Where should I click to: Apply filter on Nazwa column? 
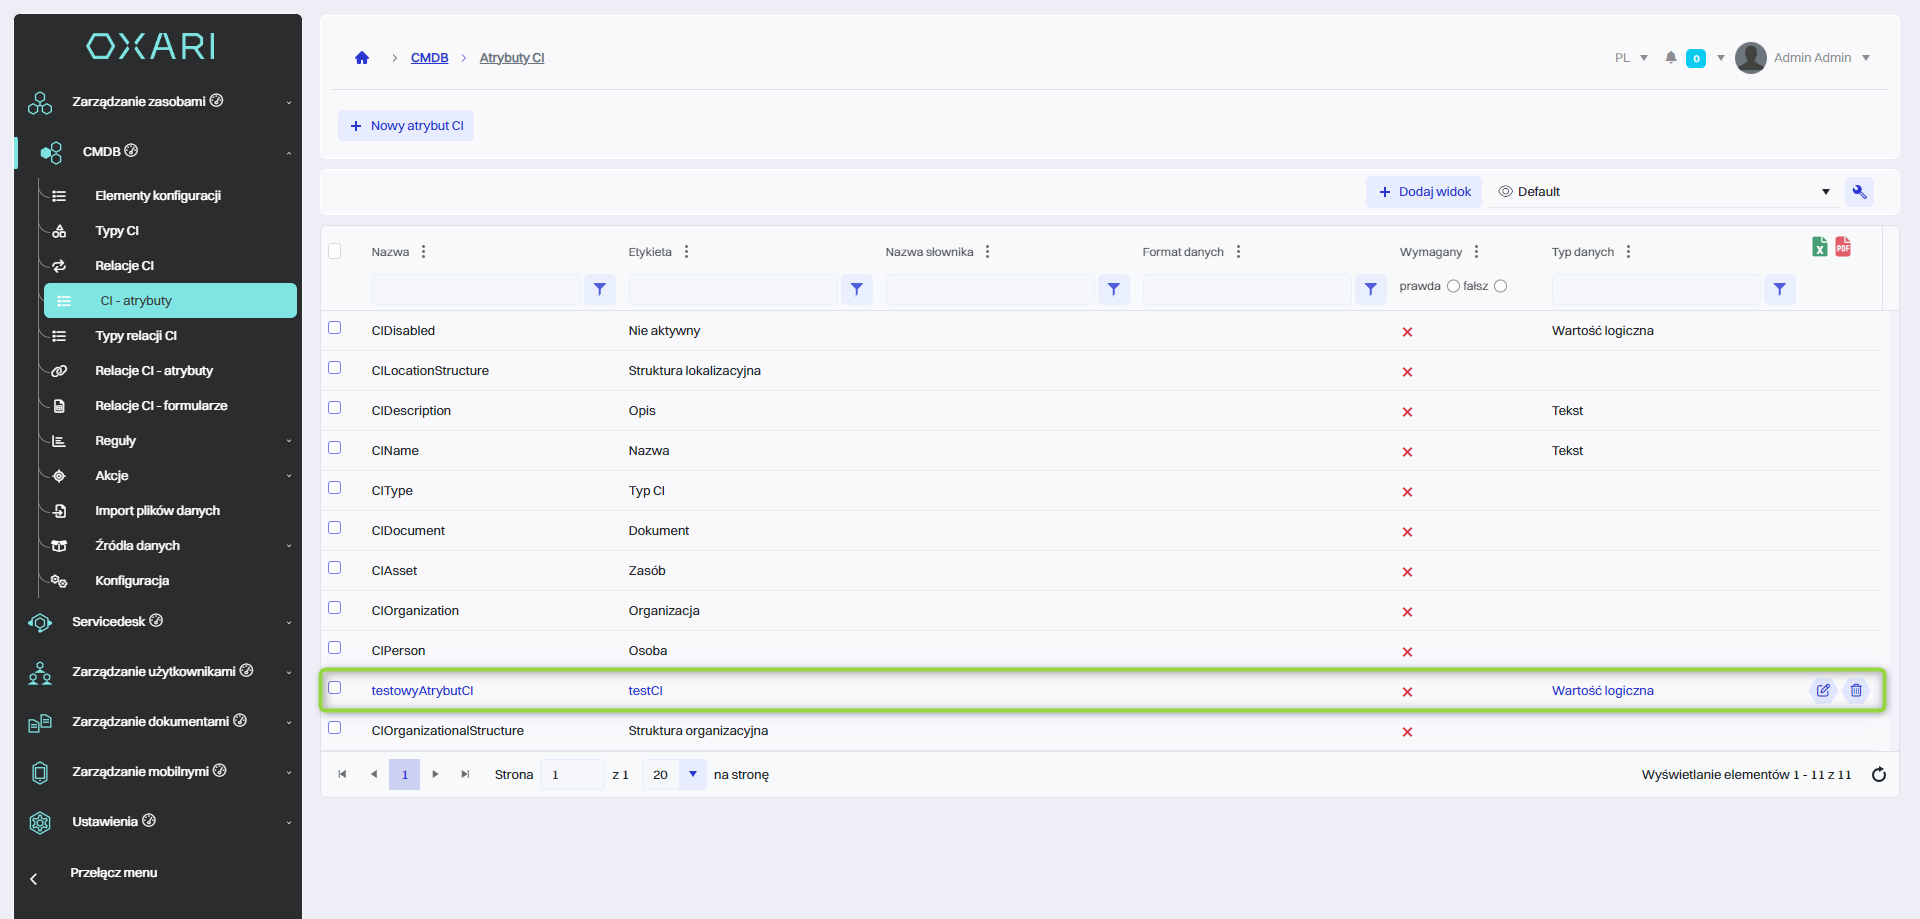pos(599,289)
